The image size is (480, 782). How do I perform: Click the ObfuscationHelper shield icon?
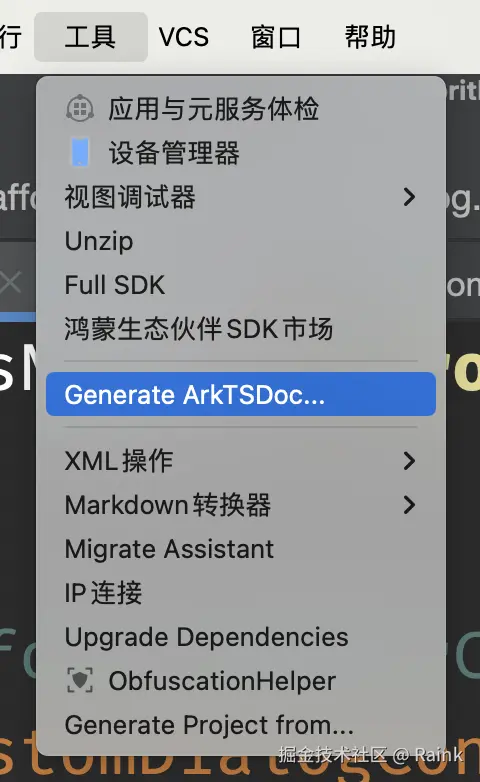click(x=80, y=680)
